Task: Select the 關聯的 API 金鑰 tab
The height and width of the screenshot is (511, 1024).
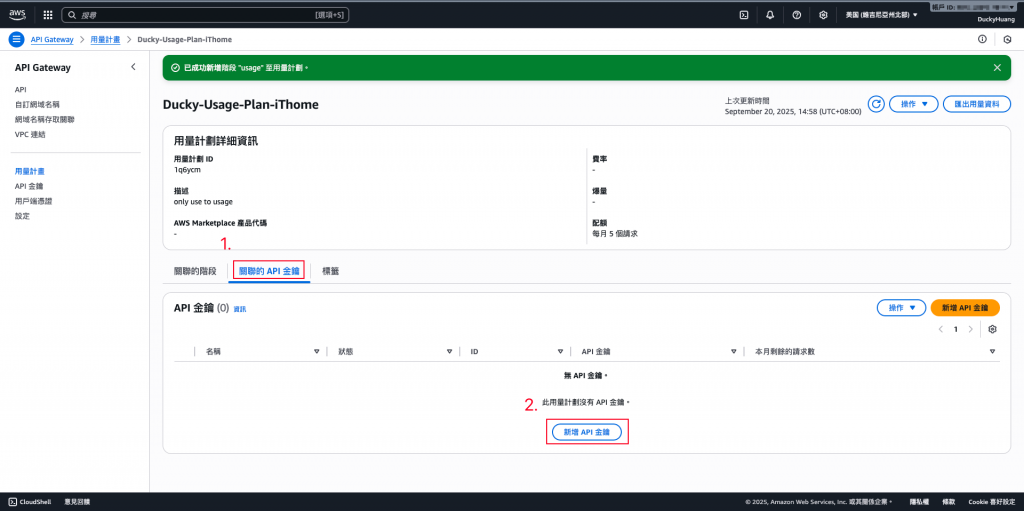Action: point(269,271)
